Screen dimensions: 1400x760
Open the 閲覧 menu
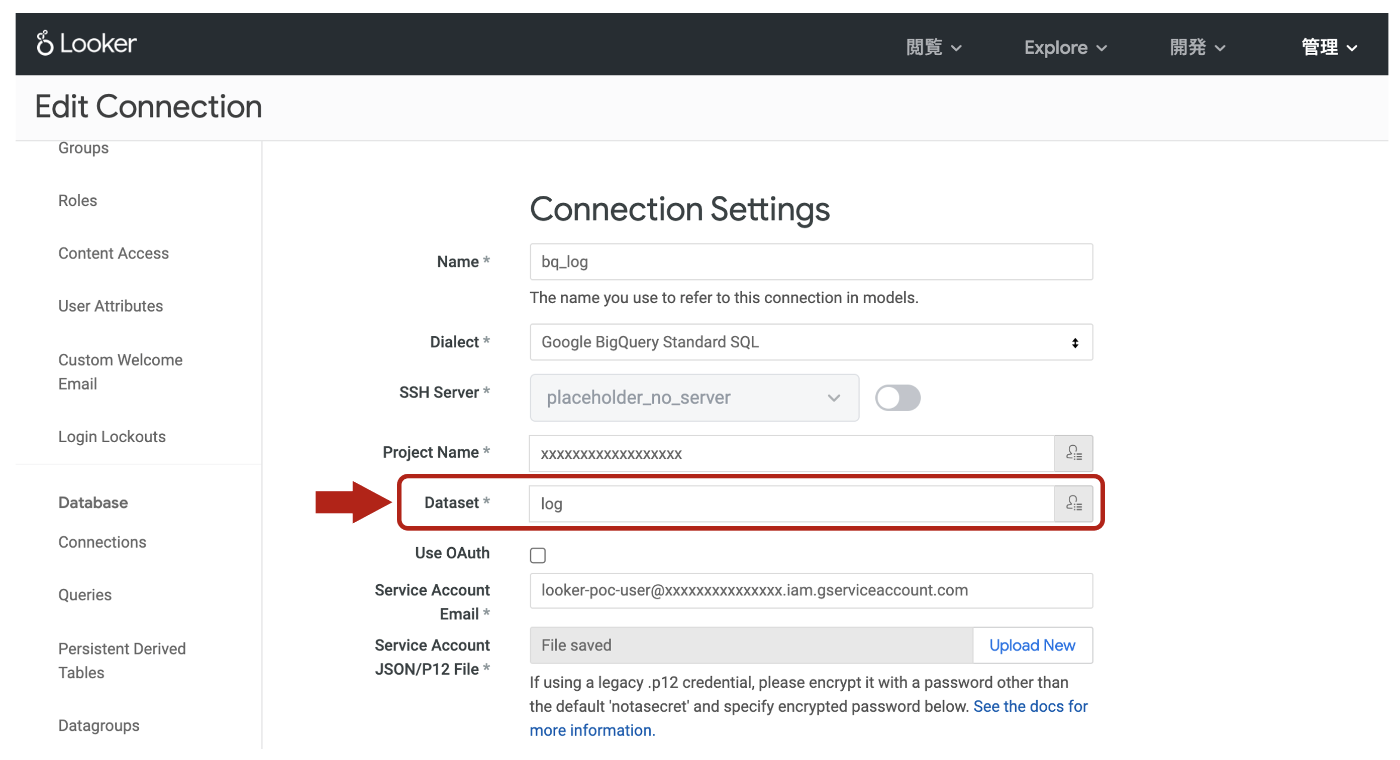tap(934, 47)
